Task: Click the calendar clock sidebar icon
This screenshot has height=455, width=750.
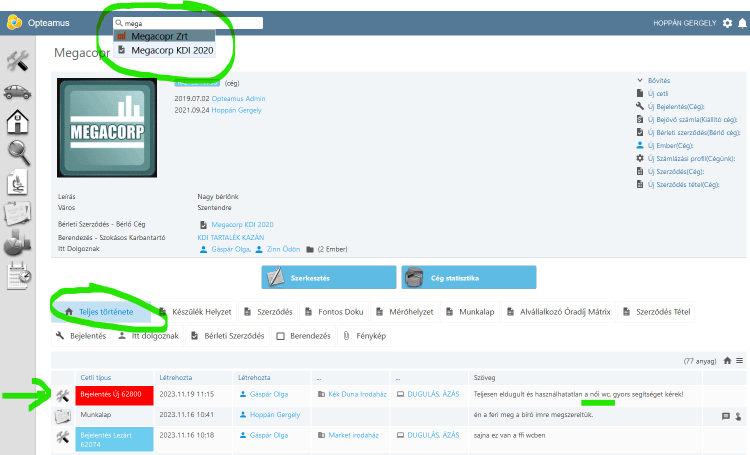Action: click(18, 274)
